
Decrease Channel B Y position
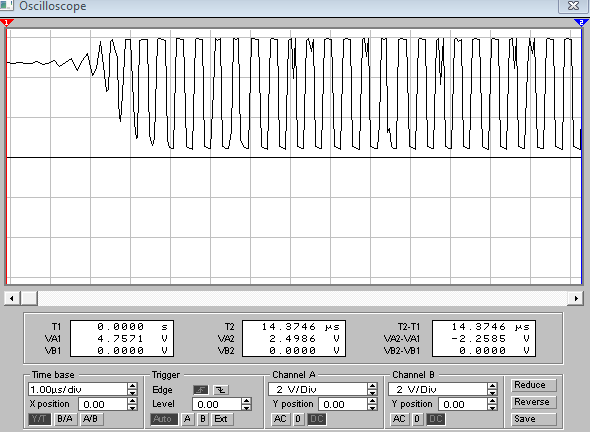click(x=493, y=408)
